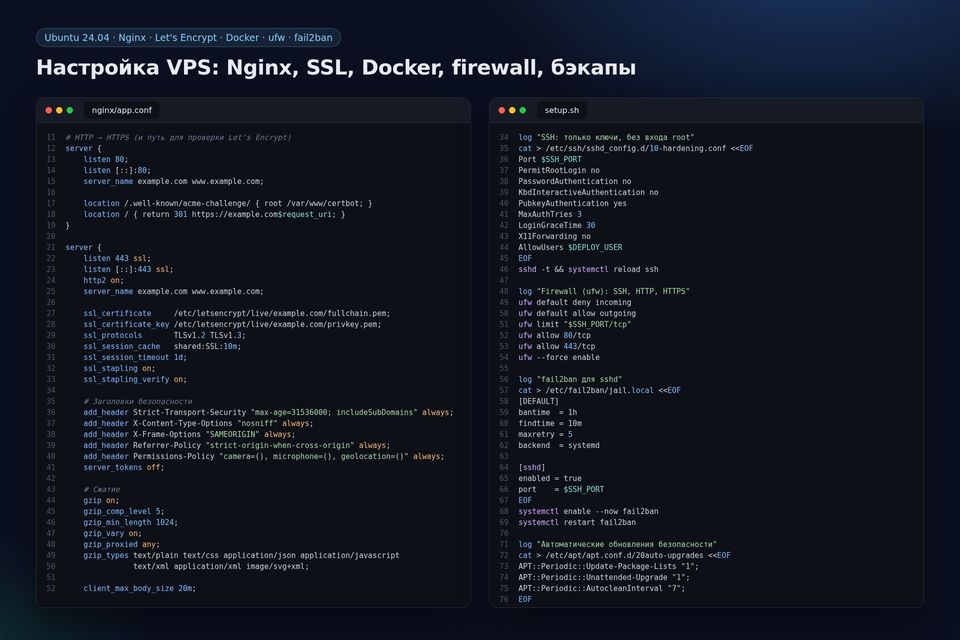Click 'systemctl restart fail2ban'
Image resolution: width=960 pixels, height=640 pixels.
click(x=577, y=523)
